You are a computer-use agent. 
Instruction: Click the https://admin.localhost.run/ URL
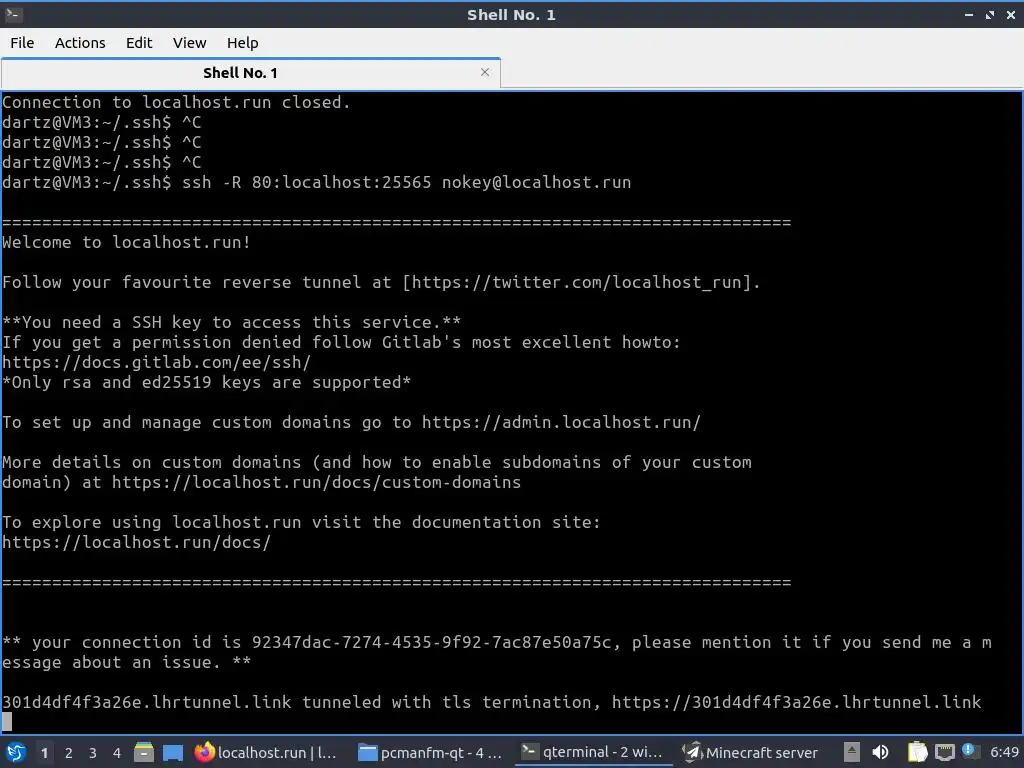point(561,422)
